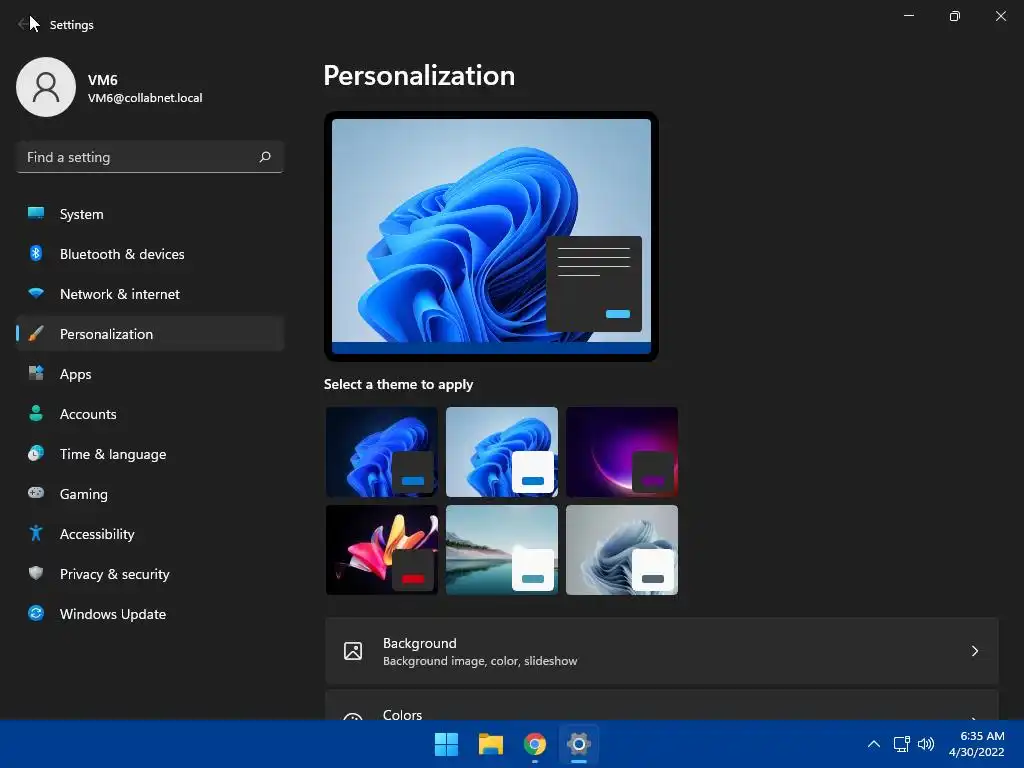Click the Bluetooth icon in sidebar

[36, 253]
